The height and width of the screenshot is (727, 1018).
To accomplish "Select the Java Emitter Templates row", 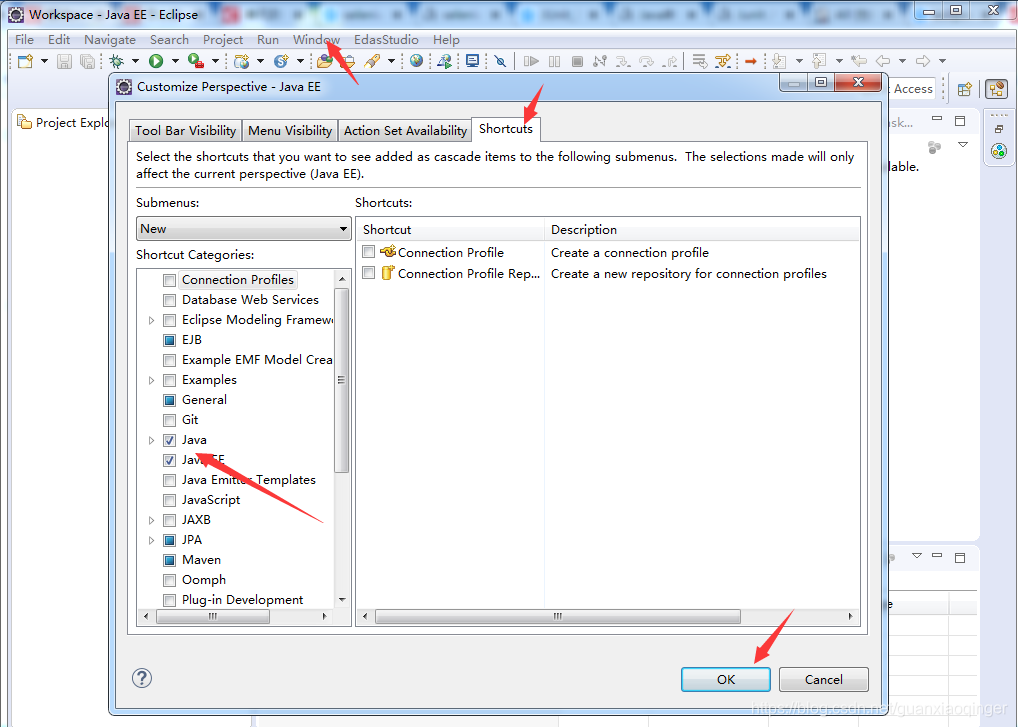I will [249, 480].
